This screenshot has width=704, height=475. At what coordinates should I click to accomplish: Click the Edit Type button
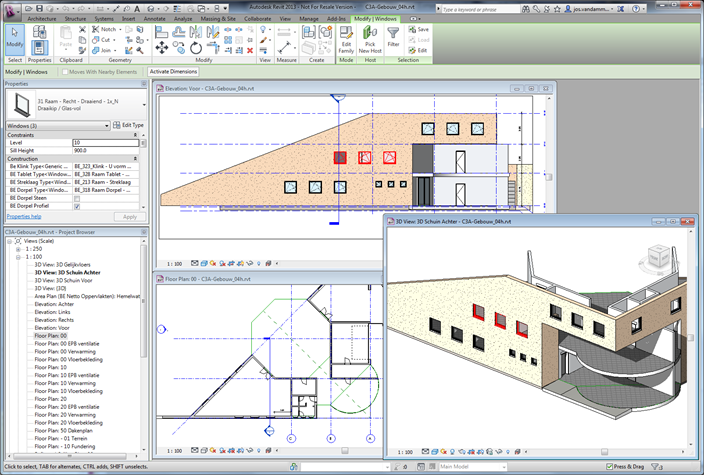[x=128, y=125]
